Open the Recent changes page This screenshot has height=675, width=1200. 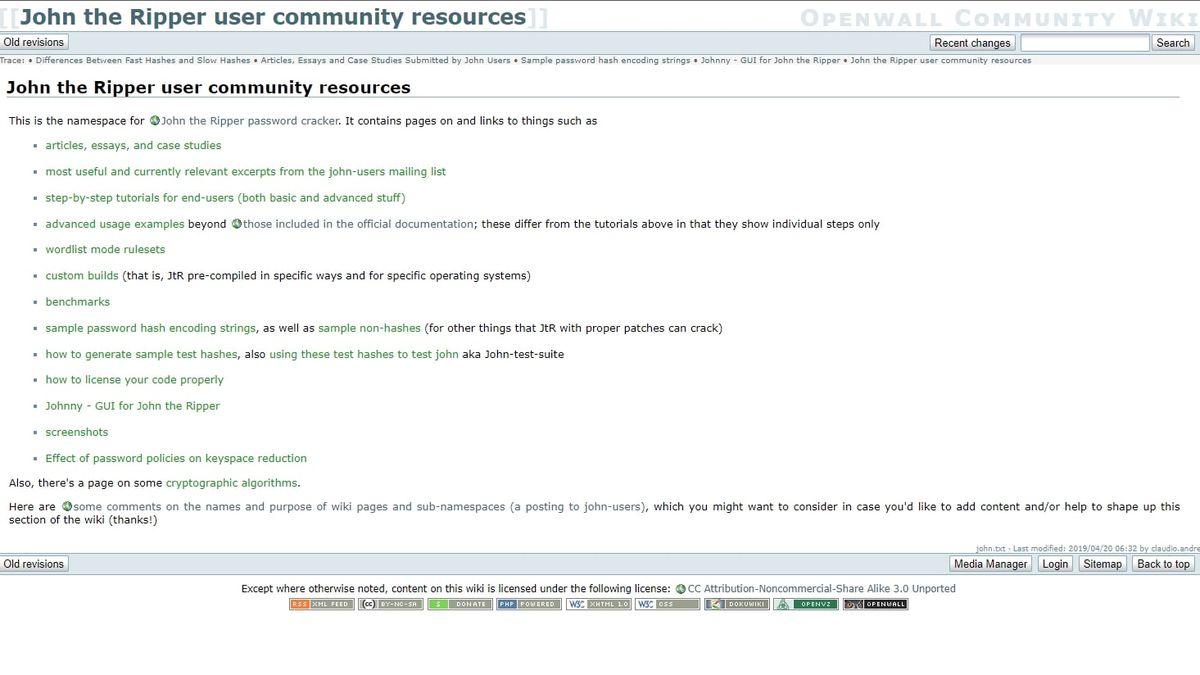(972, 43)
